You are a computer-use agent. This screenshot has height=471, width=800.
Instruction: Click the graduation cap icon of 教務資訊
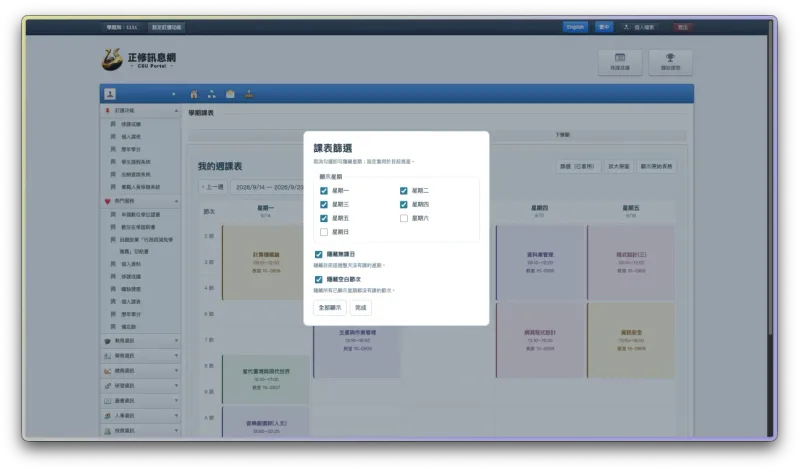point(107,341)
